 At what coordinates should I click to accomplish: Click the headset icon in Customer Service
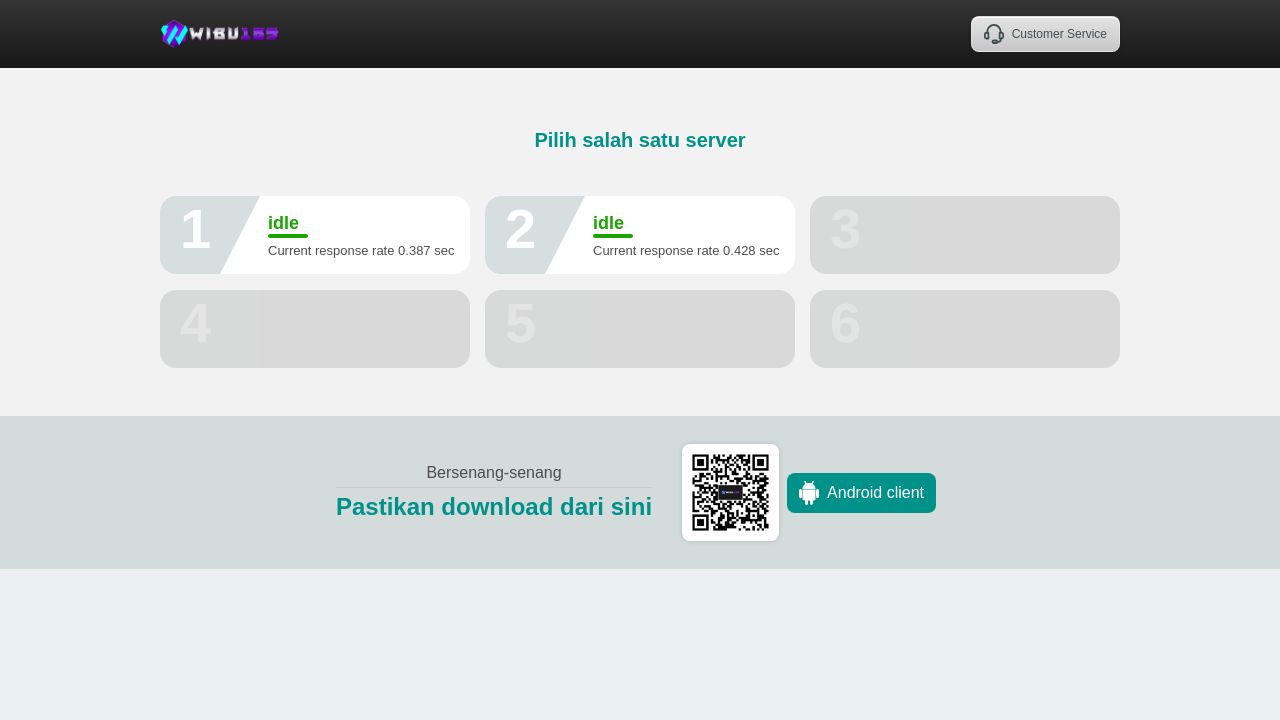(x=994, y=34)
